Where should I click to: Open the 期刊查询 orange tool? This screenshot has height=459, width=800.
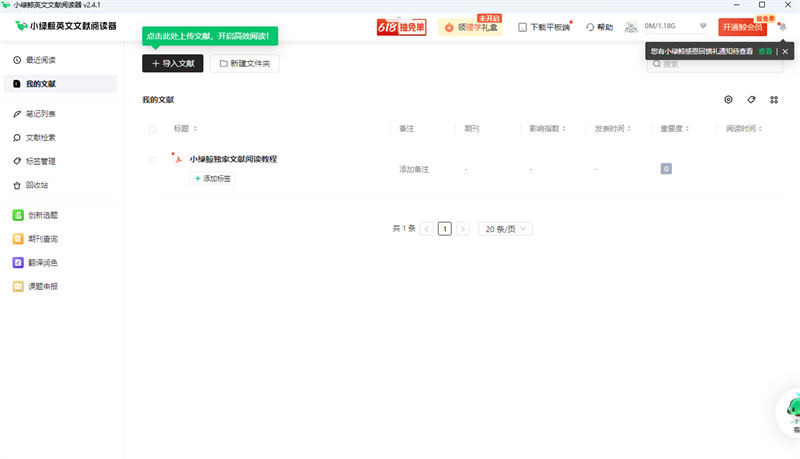pos(35,239)
